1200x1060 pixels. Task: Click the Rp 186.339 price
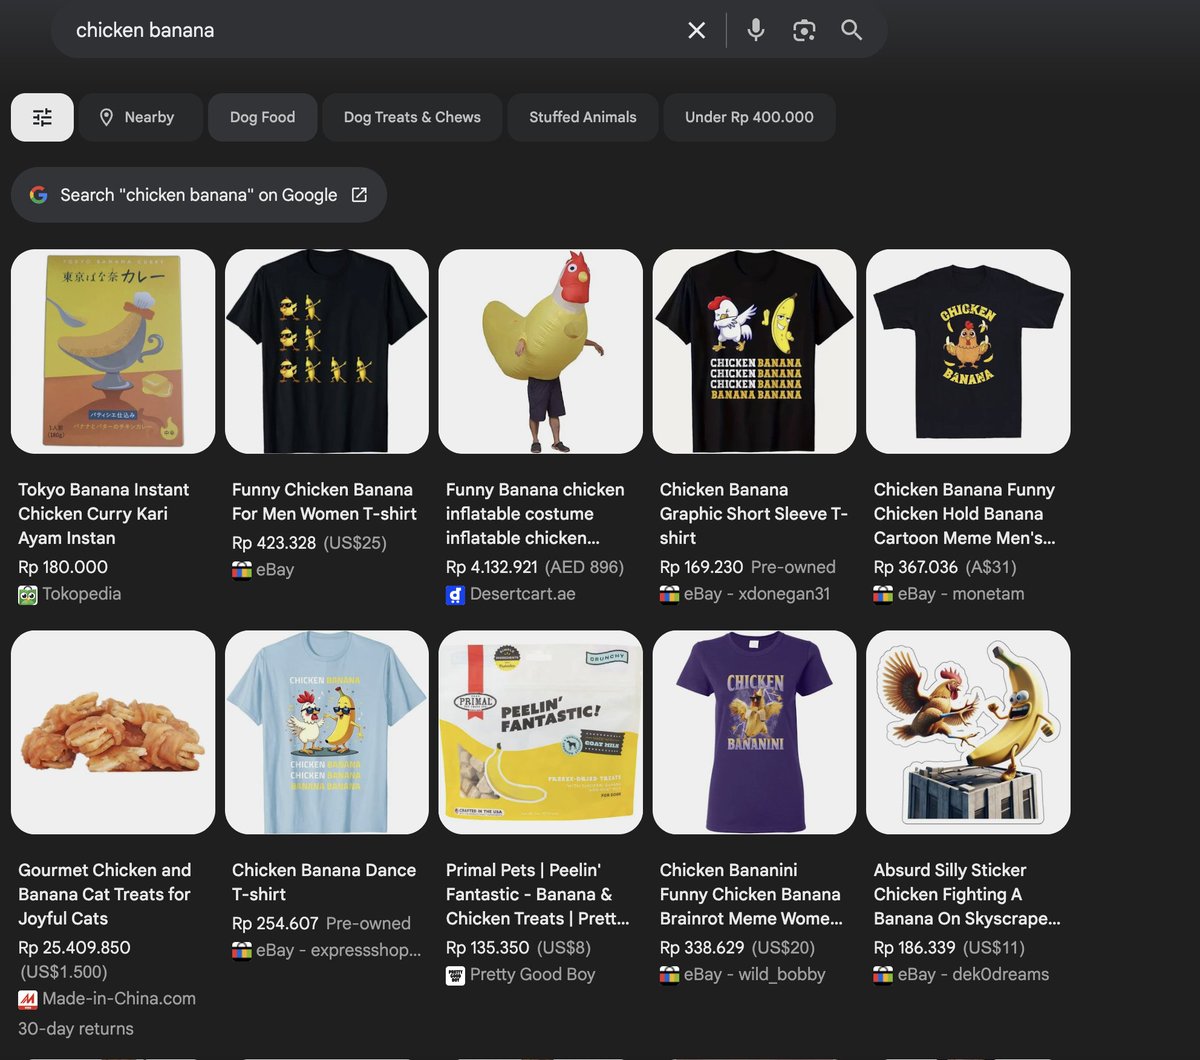coord(915,948)
